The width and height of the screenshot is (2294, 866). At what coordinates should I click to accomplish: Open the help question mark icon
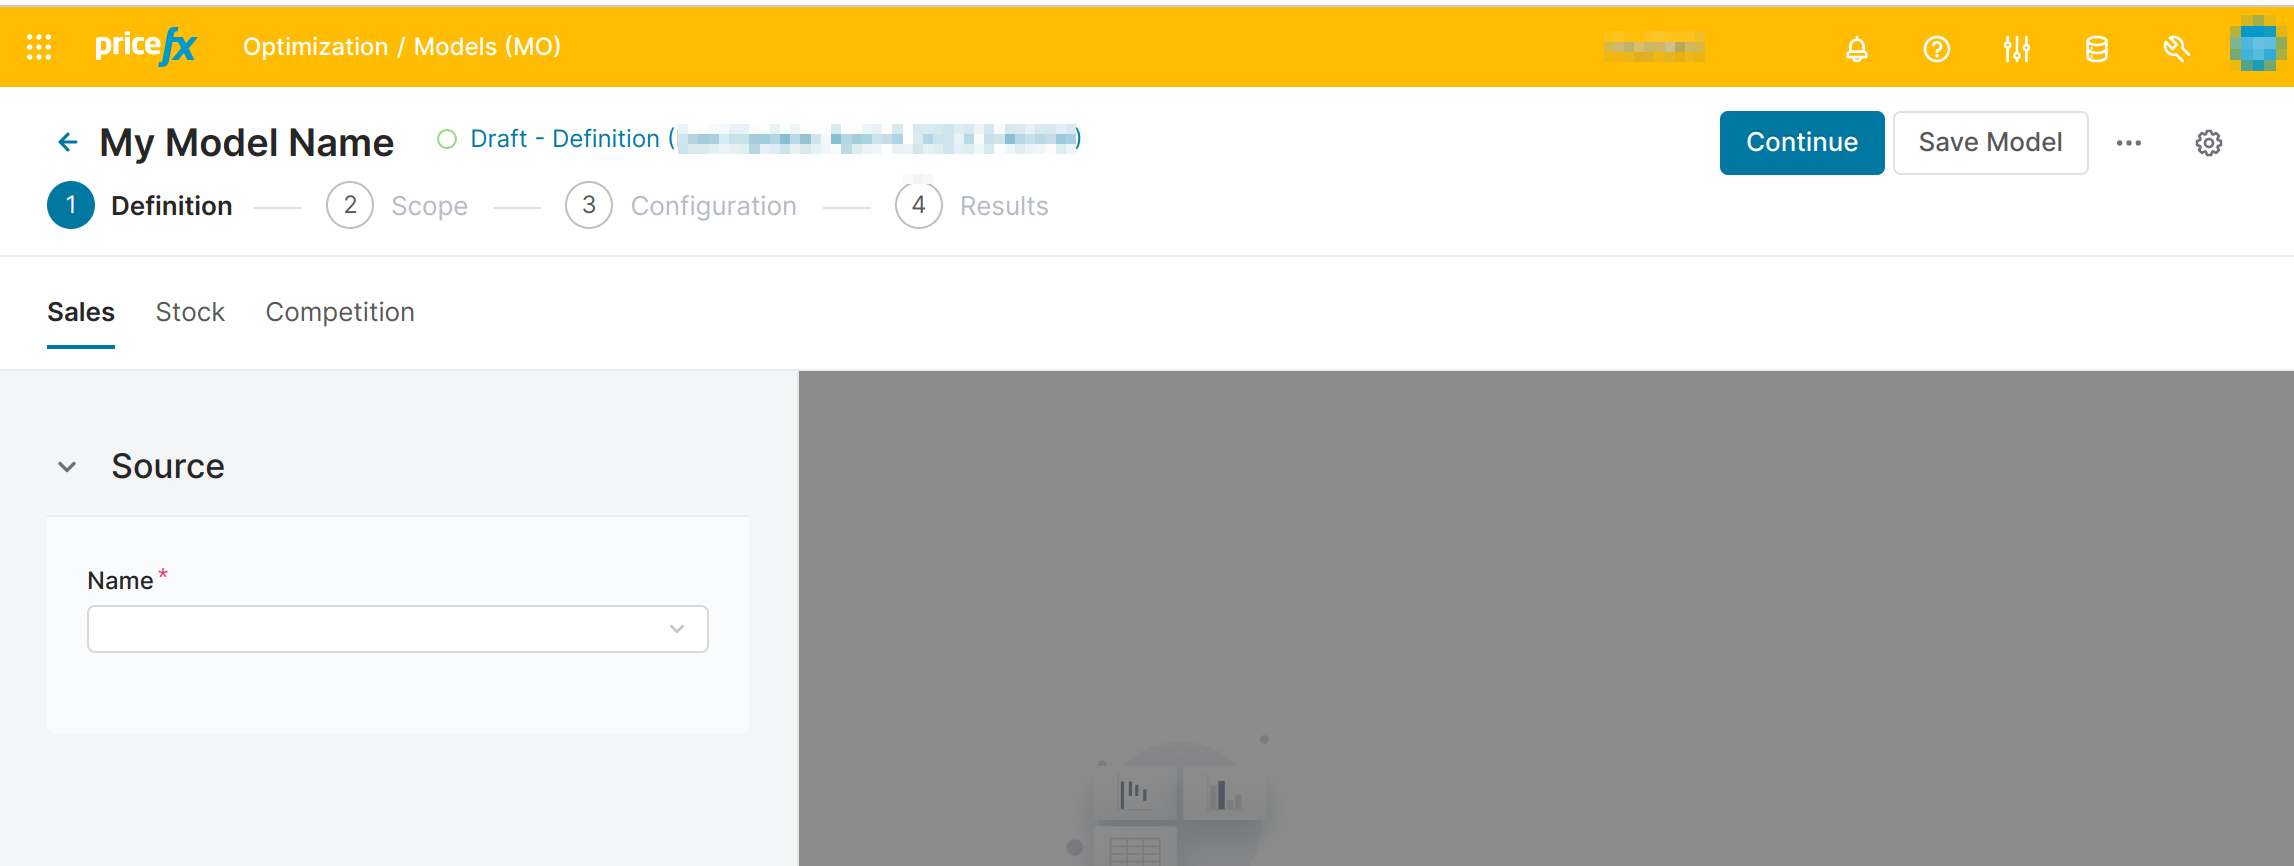click(1936, 48)
